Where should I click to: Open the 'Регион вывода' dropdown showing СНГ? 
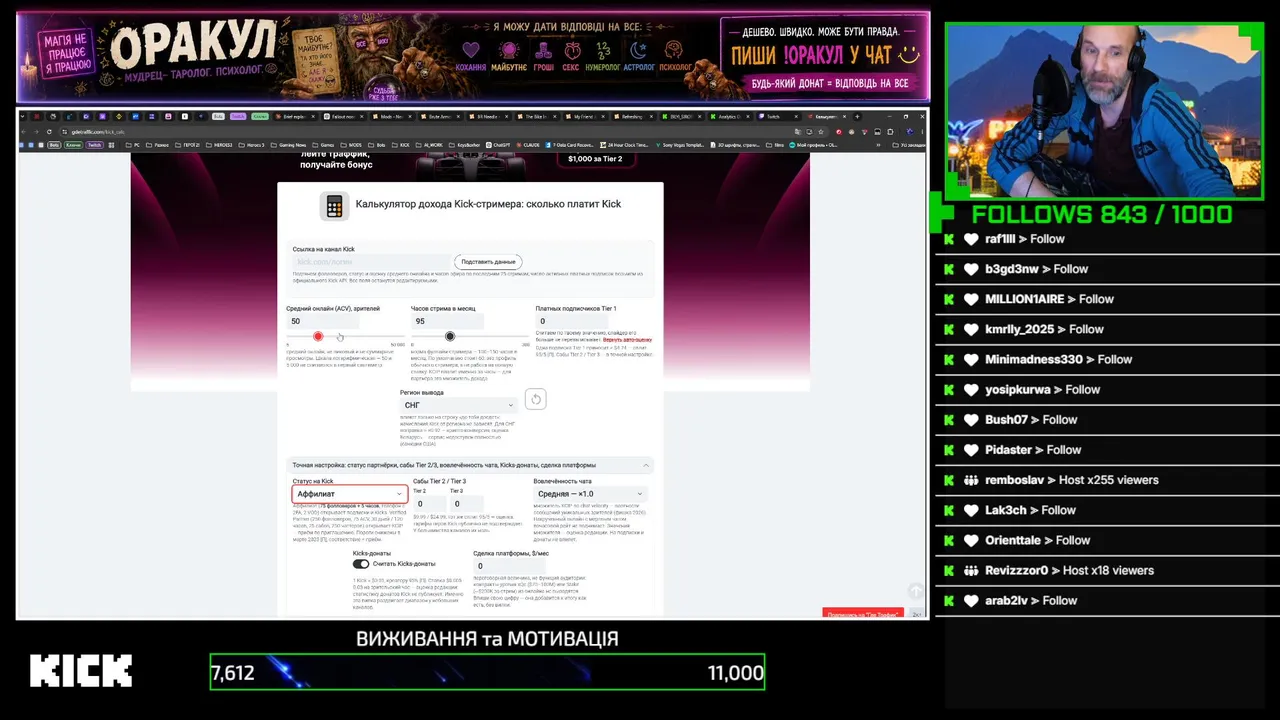(x=459, y=405)
